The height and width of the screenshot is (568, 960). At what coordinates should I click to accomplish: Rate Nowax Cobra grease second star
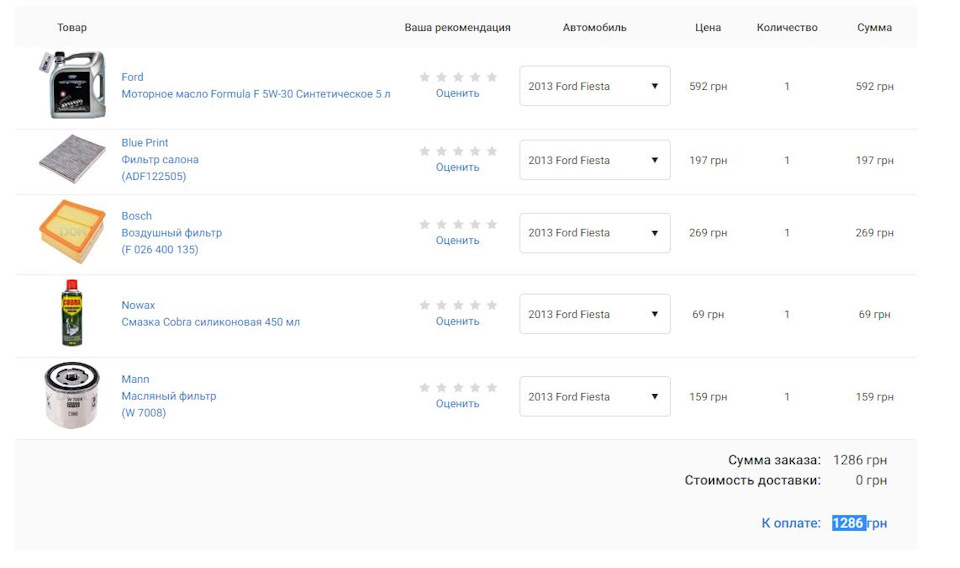pyautogui.click(x=441, y=305)
